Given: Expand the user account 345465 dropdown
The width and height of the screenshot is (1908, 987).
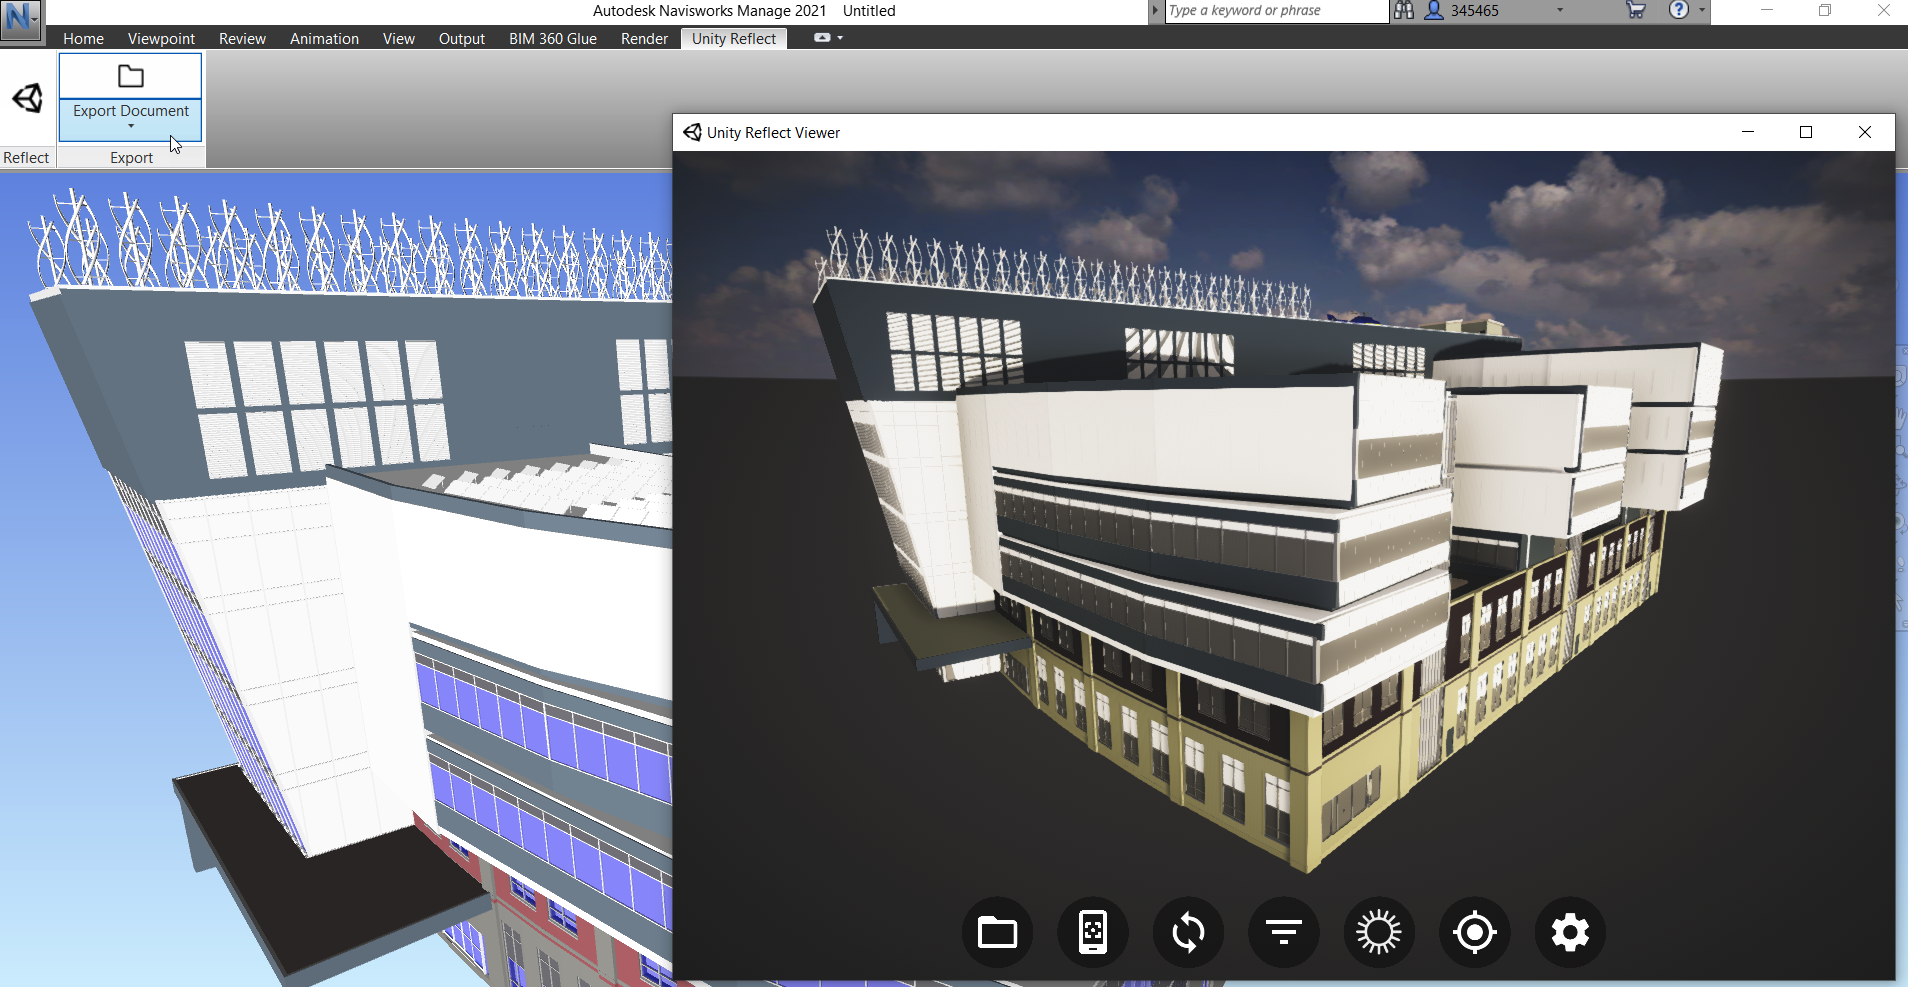Looking at the screenshot, I should click(1560, 11).
